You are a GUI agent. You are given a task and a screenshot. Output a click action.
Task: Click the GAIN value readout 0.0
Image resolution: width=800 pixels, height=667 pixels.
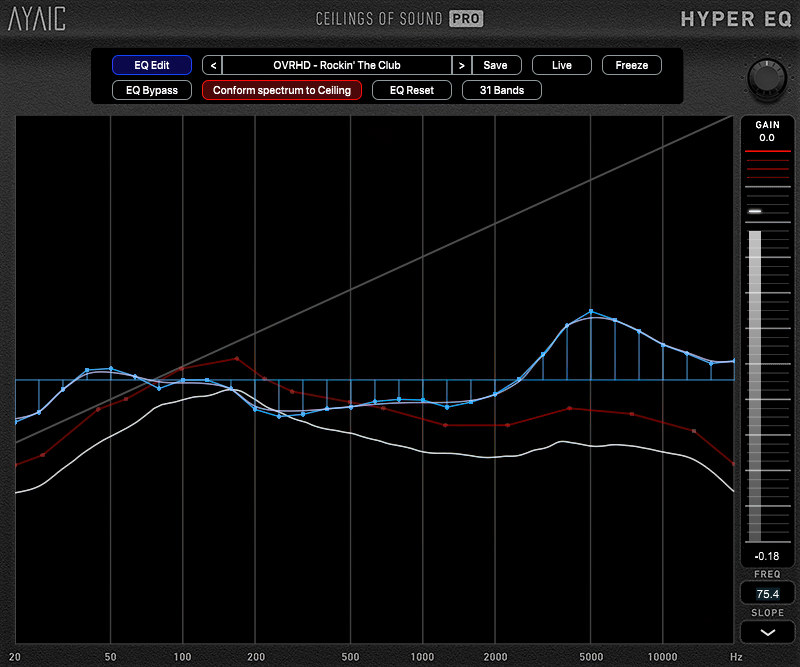[767, 138]
